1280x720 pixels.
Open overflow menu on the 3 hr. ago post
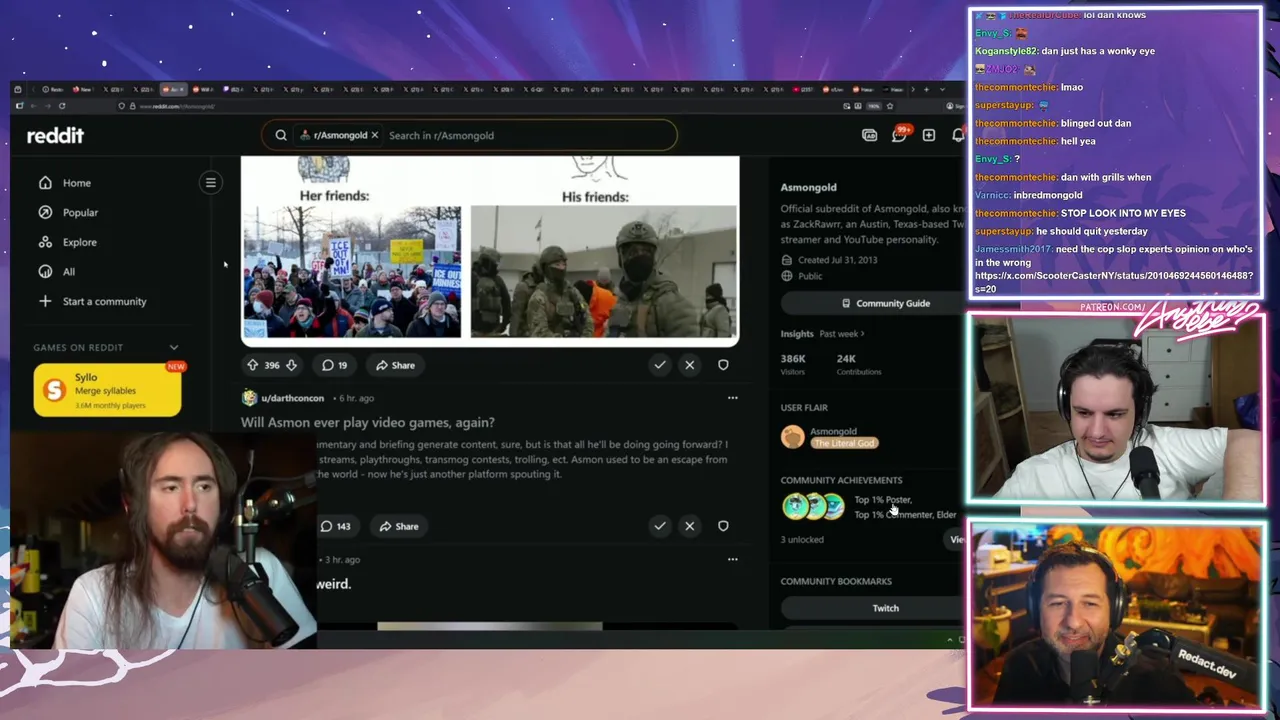(732, 560)
